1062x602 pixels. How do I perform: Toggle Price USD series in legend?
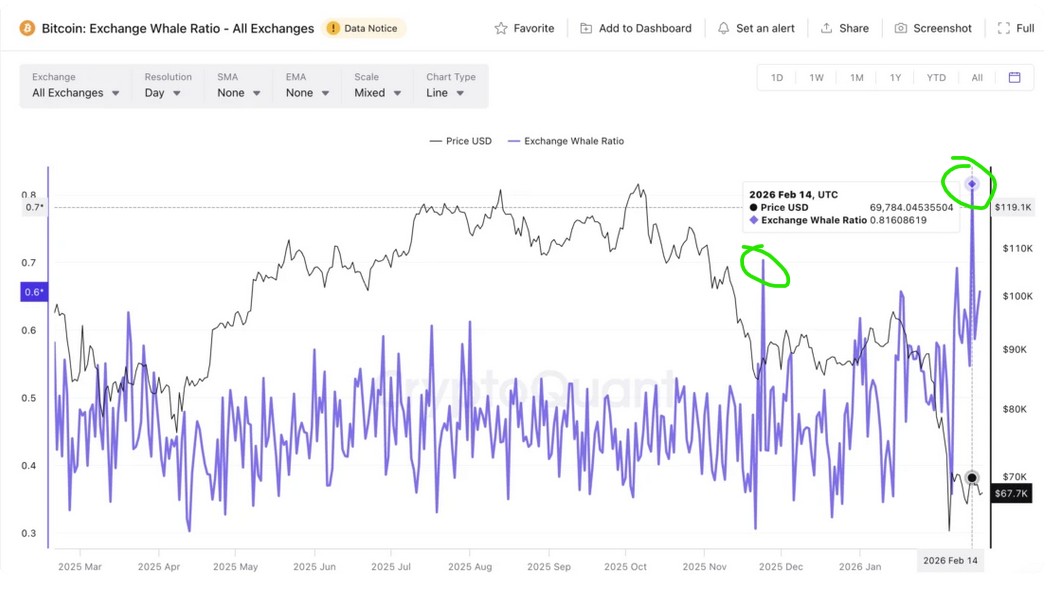[461, 141]
